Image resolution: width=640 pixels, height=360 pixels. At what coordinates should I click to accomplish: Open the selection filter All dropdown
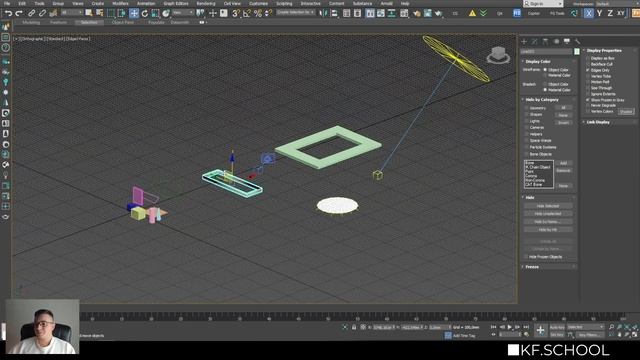71,13
